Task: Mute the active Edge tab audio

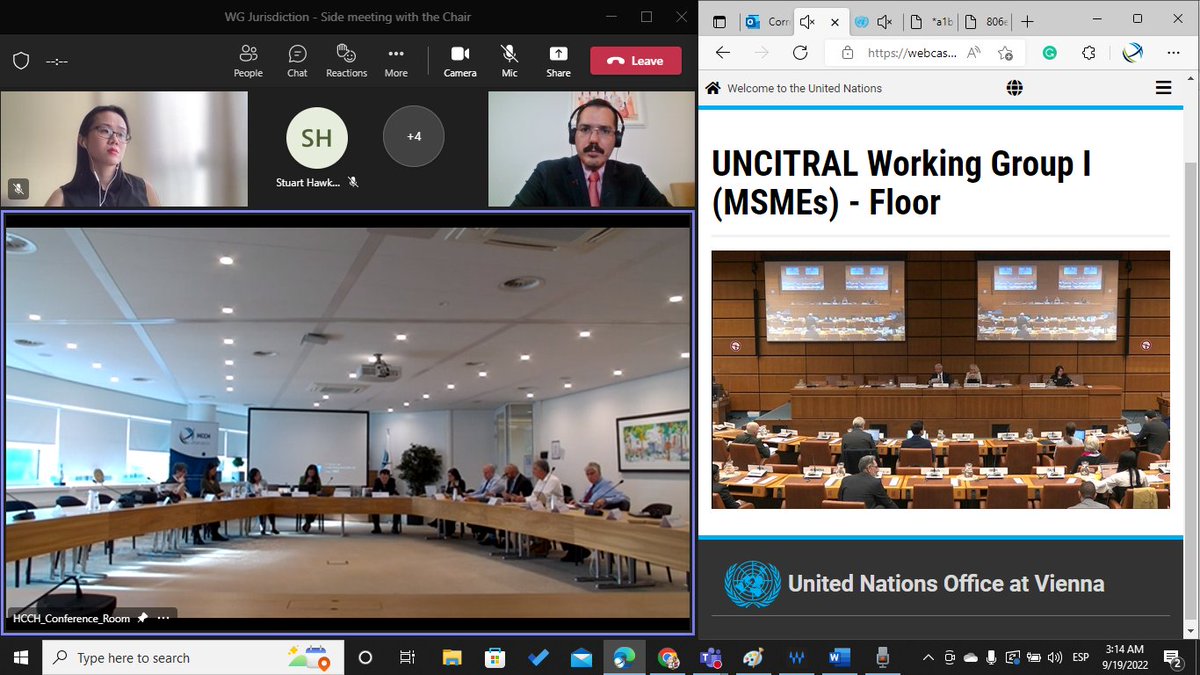Action: click(807, 21)
